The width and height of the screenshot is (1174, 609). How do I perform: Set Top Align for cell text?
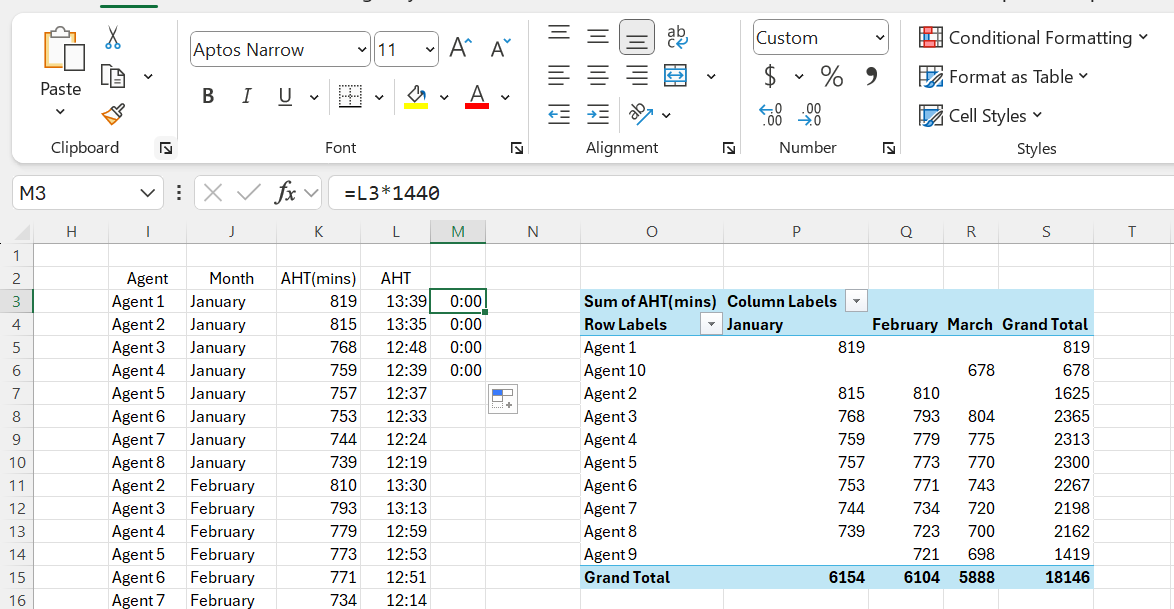(559, 35)
